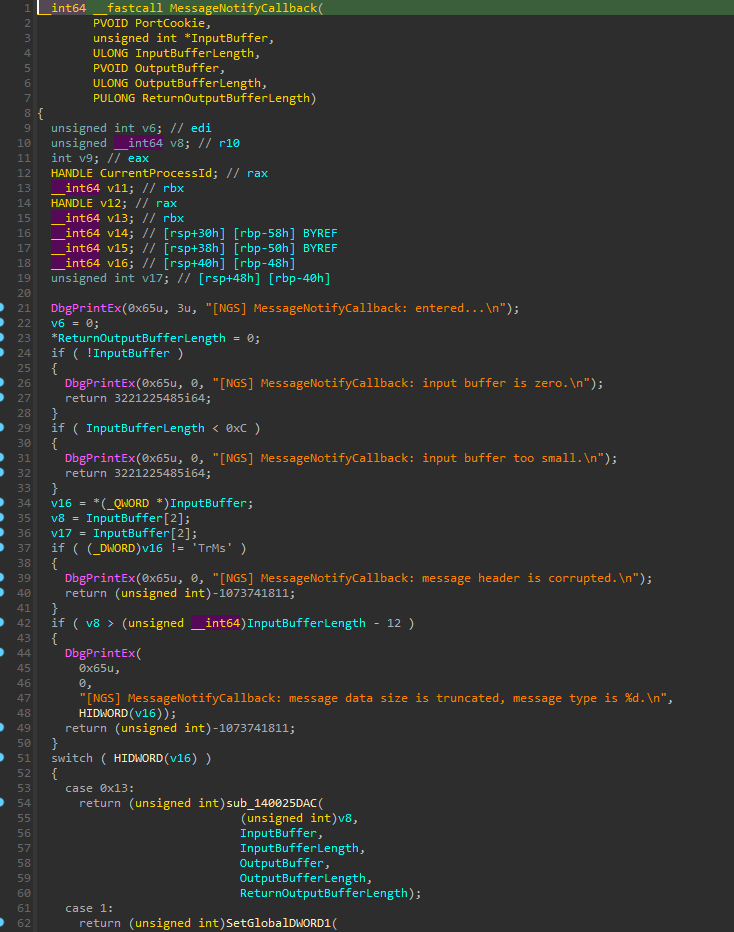This screenshot has width=734, height=932.
Task: Select OutputBuffer argument on line 58
Action: (x=282, y=863)
